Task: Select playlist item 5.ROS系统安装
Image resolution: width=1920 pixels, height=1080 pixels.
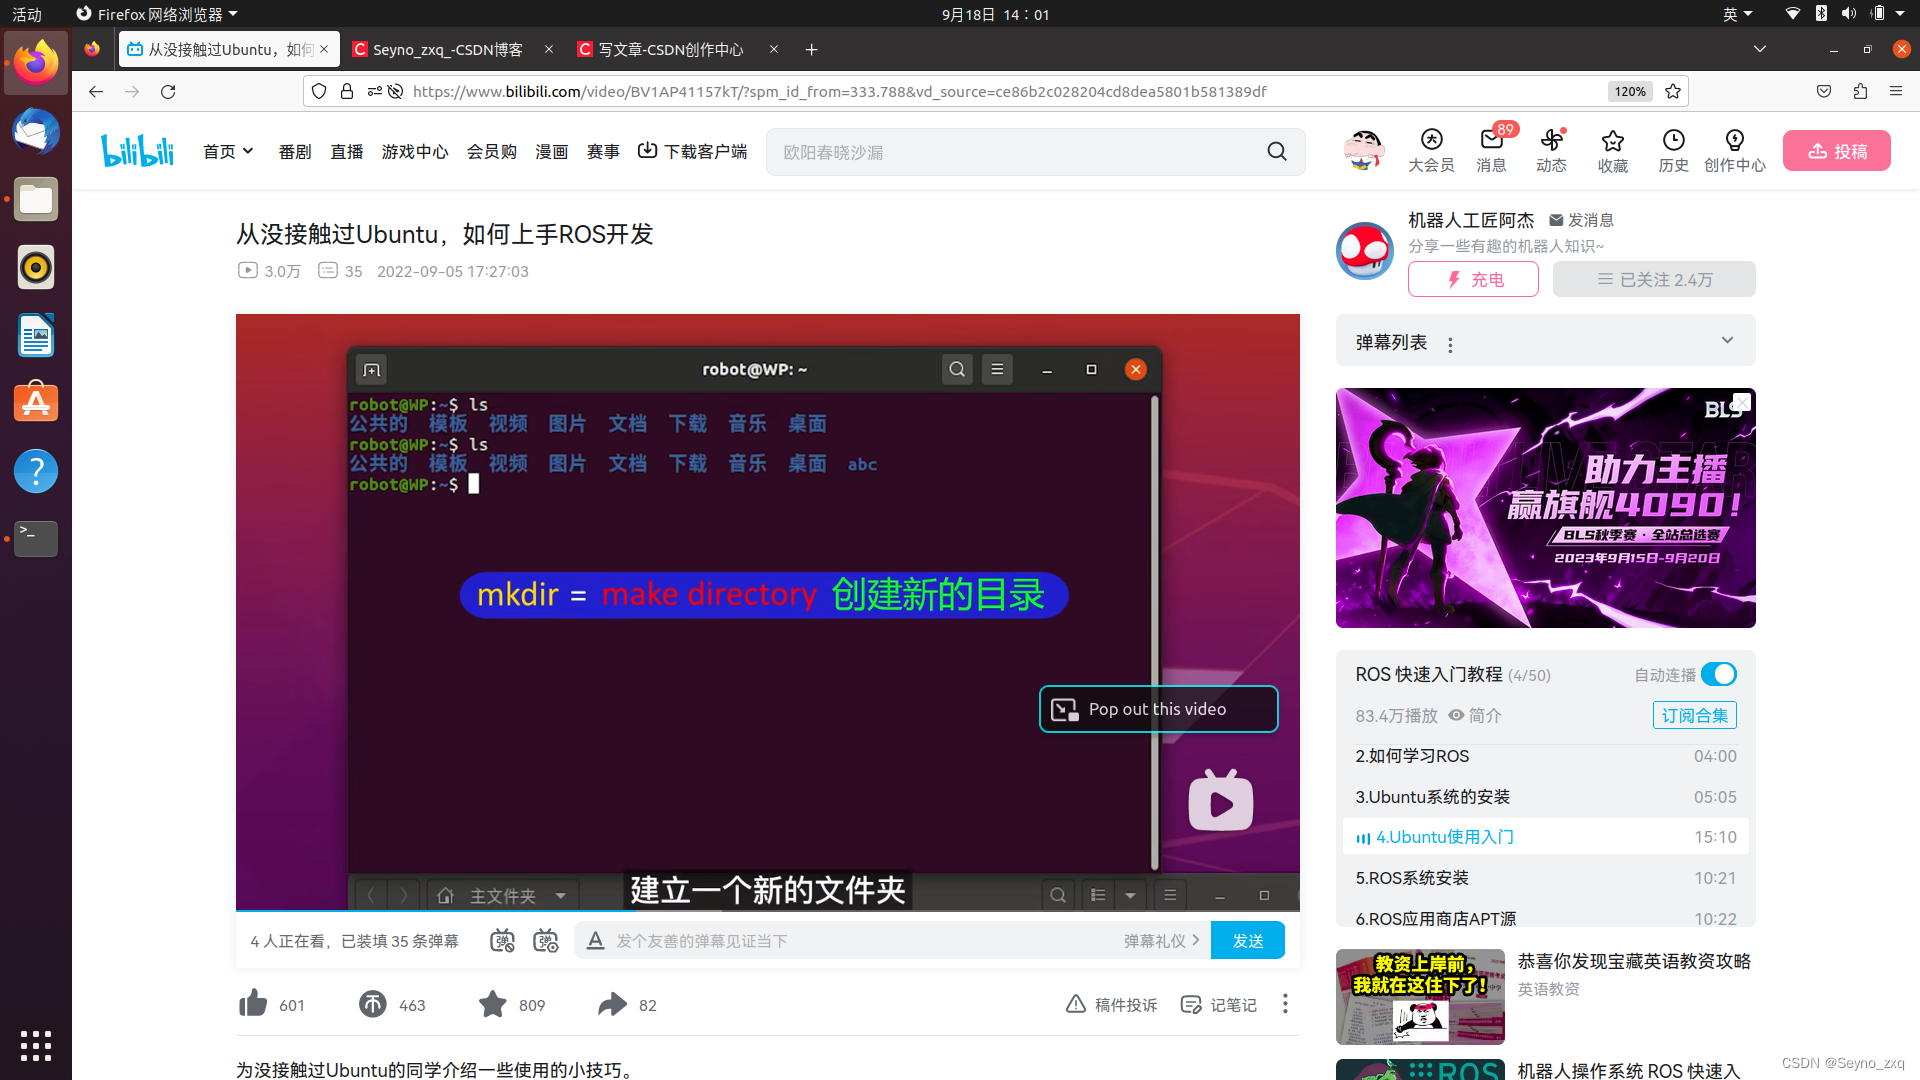Action: (x=1412, y=878)
